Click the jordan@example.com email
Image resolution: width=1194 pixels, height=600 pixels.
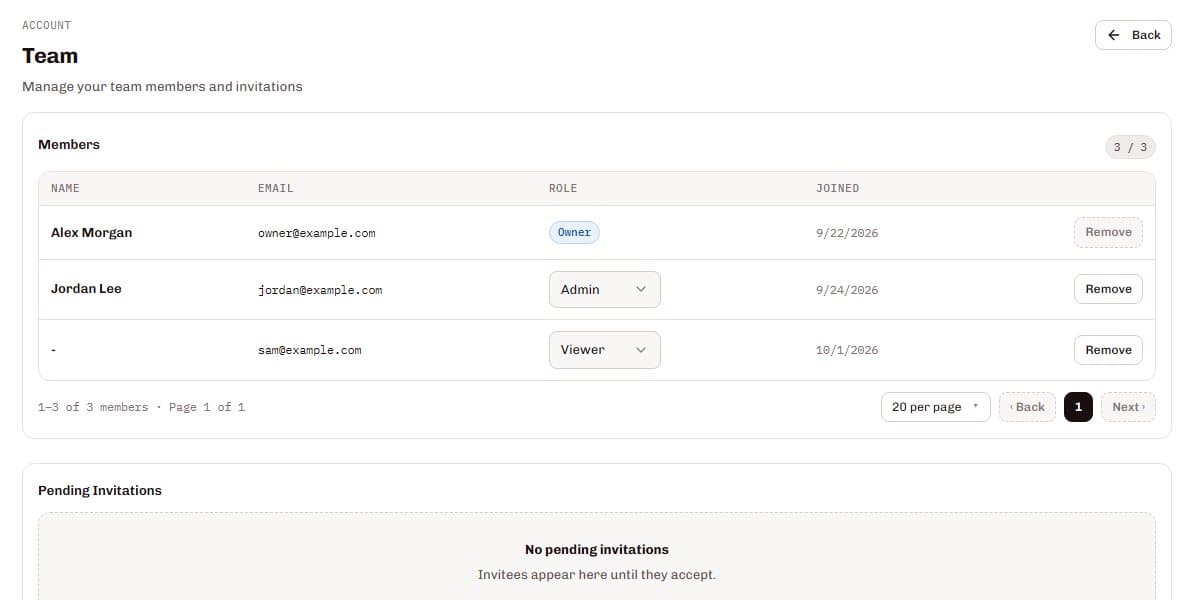point(320,290)
